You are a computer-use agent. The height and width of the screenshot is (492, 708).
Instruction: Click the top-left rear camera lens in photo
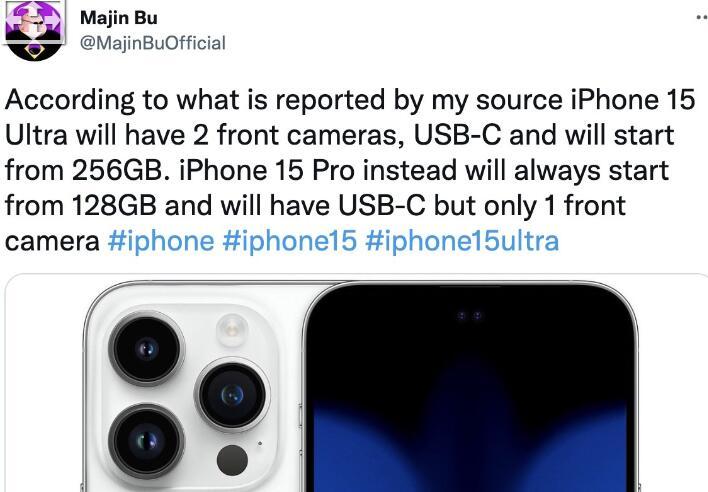(146, 348)
